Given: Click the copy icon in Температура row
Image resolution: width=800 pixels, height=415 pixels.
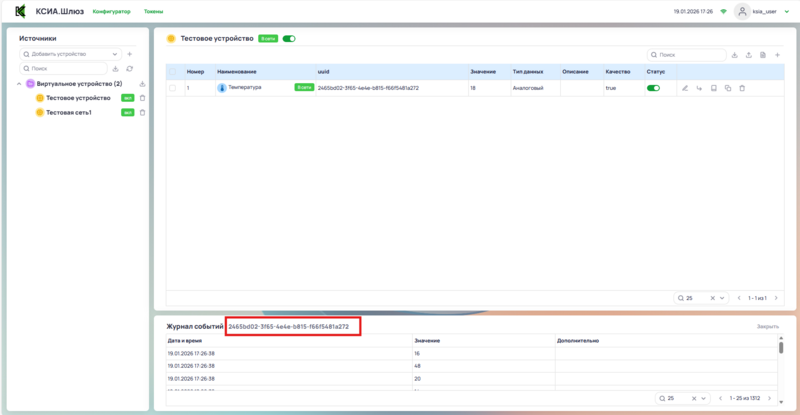Looking at the screenshot, I should (728, 88).
